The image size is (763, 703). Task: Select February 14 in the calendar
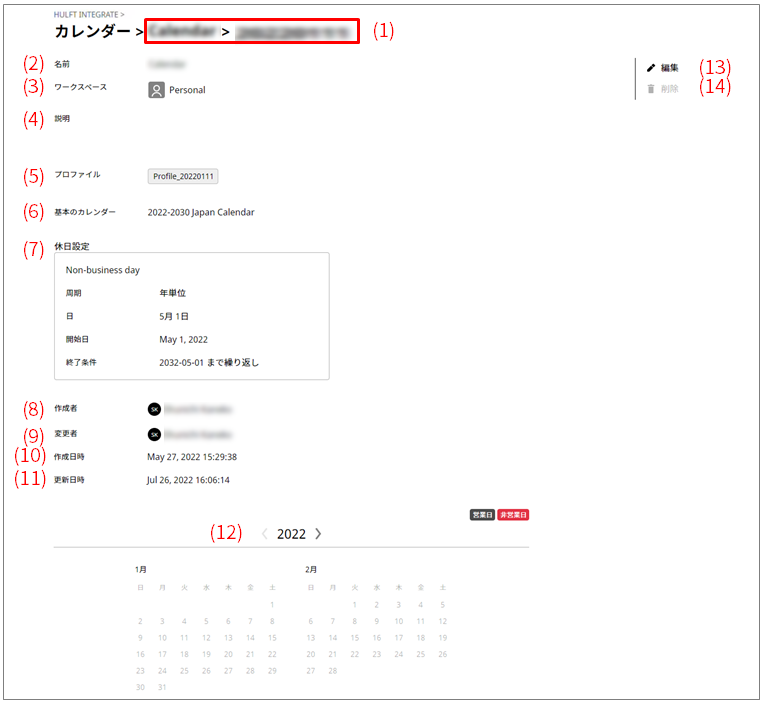click(331, 637)
